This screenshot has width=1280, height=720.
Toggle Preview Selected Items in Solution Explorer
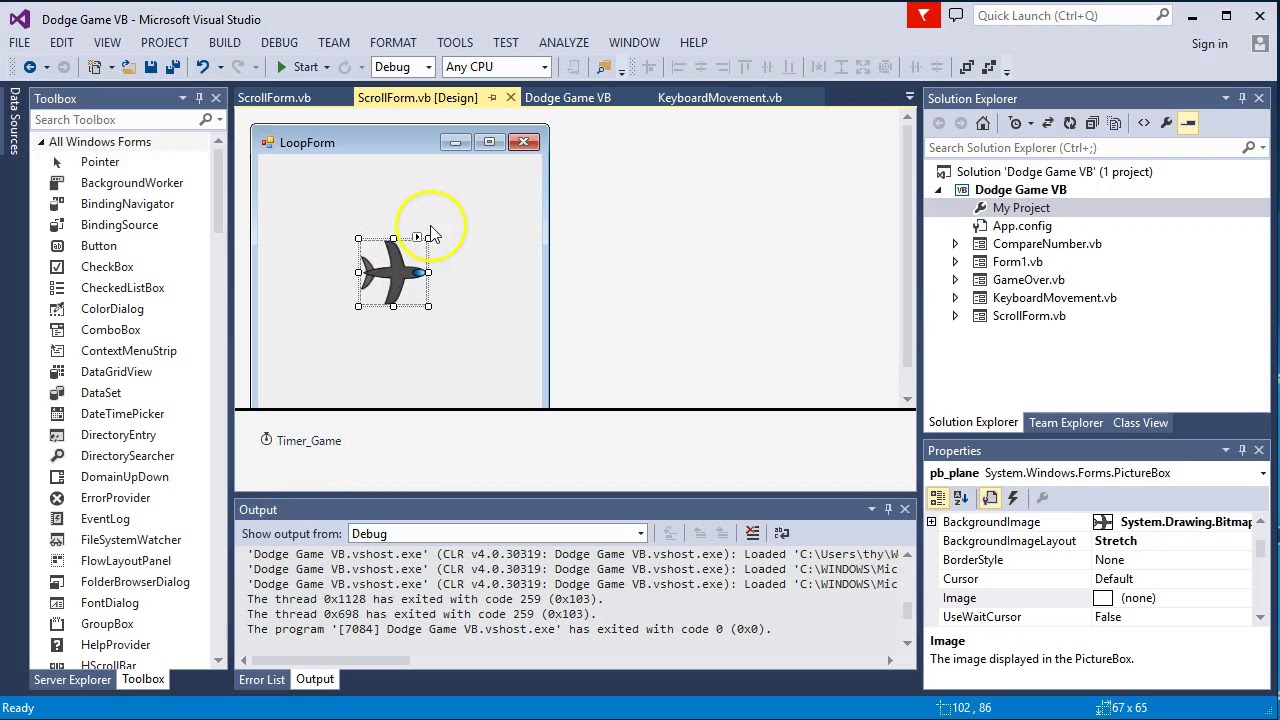[x=1188, y=123]
